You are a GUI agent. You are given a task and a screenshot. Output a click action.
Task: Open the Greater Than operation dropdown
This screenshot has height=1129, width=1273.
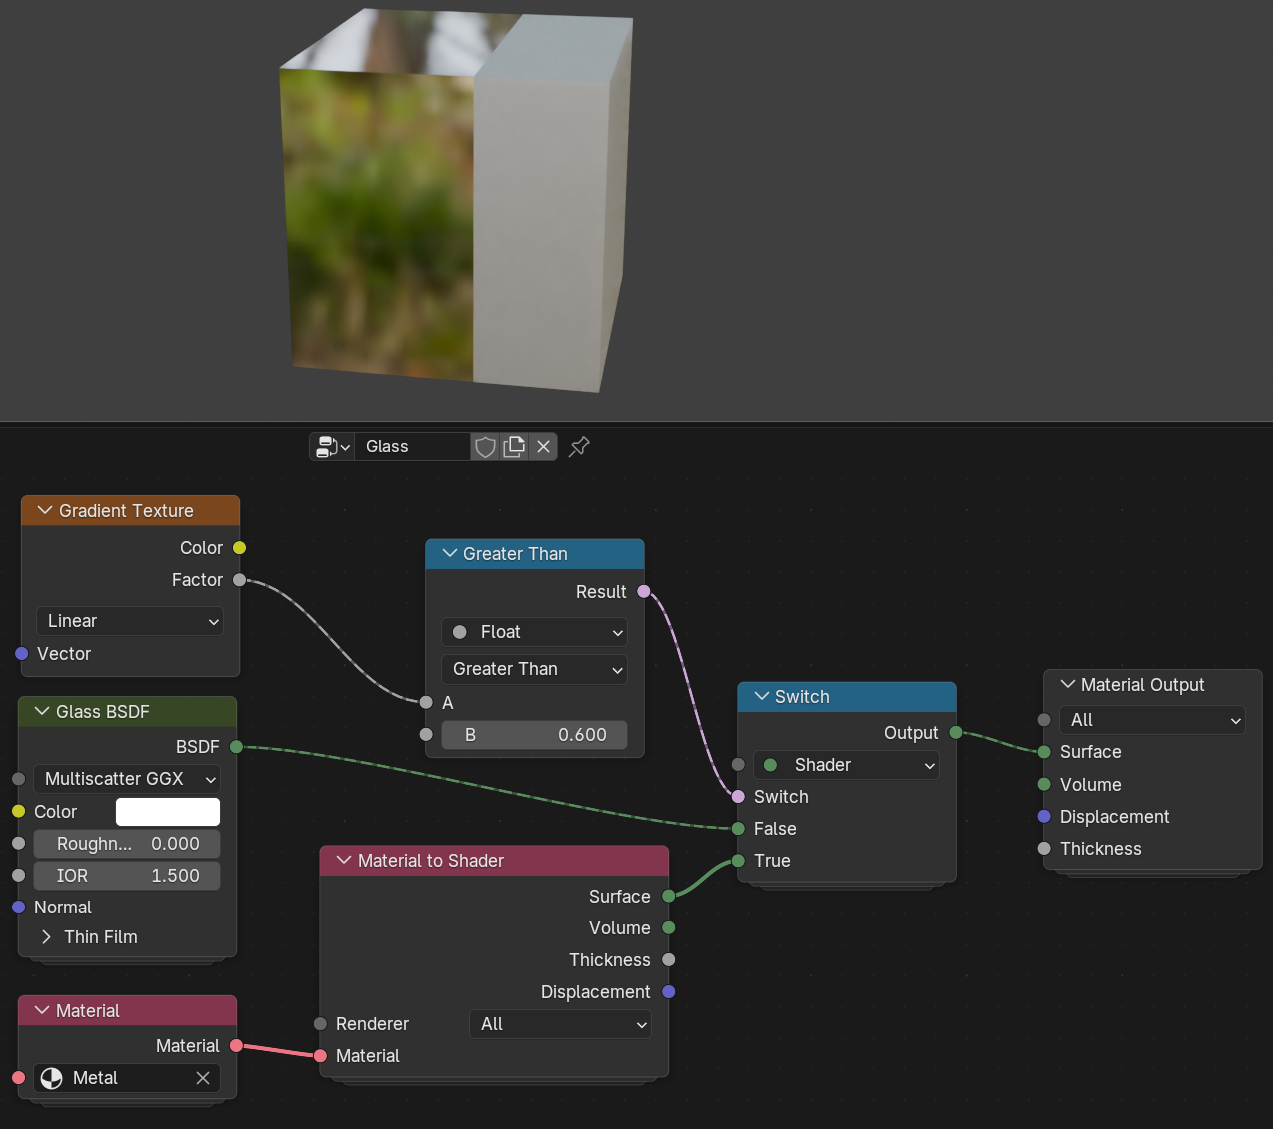(534, 669)
